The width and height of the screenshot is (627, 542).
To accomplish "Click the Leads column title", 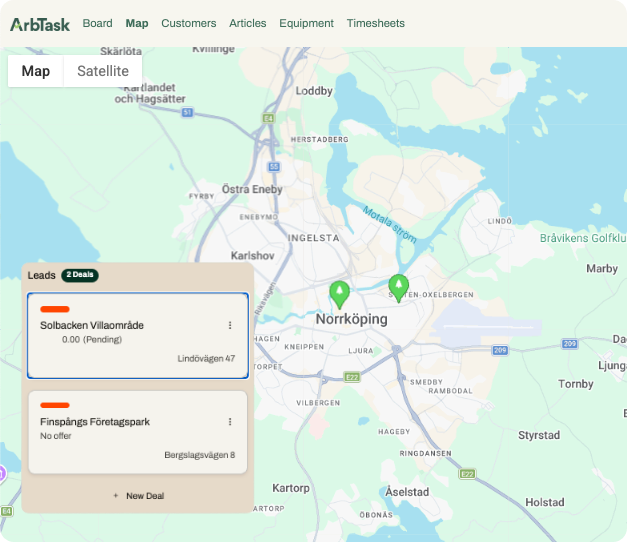I will [x=42, y=275].
